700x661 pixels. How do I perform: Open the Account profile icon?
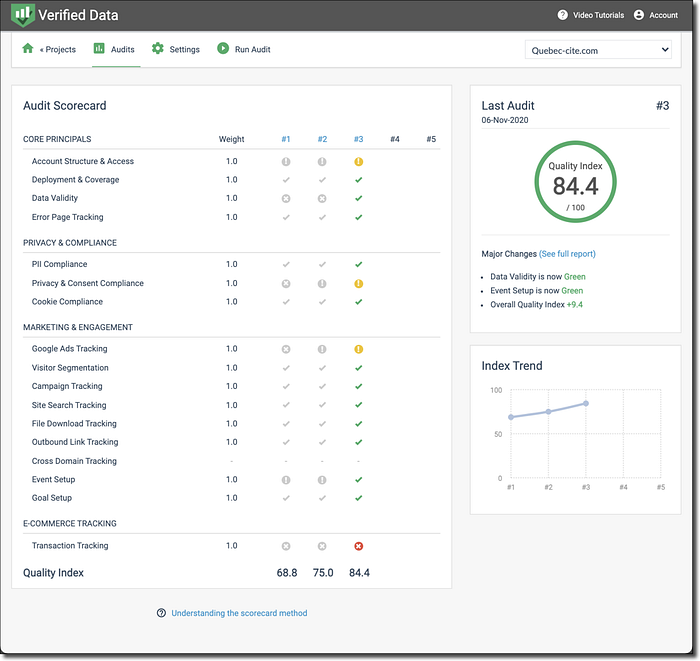(x=639, y=15)
